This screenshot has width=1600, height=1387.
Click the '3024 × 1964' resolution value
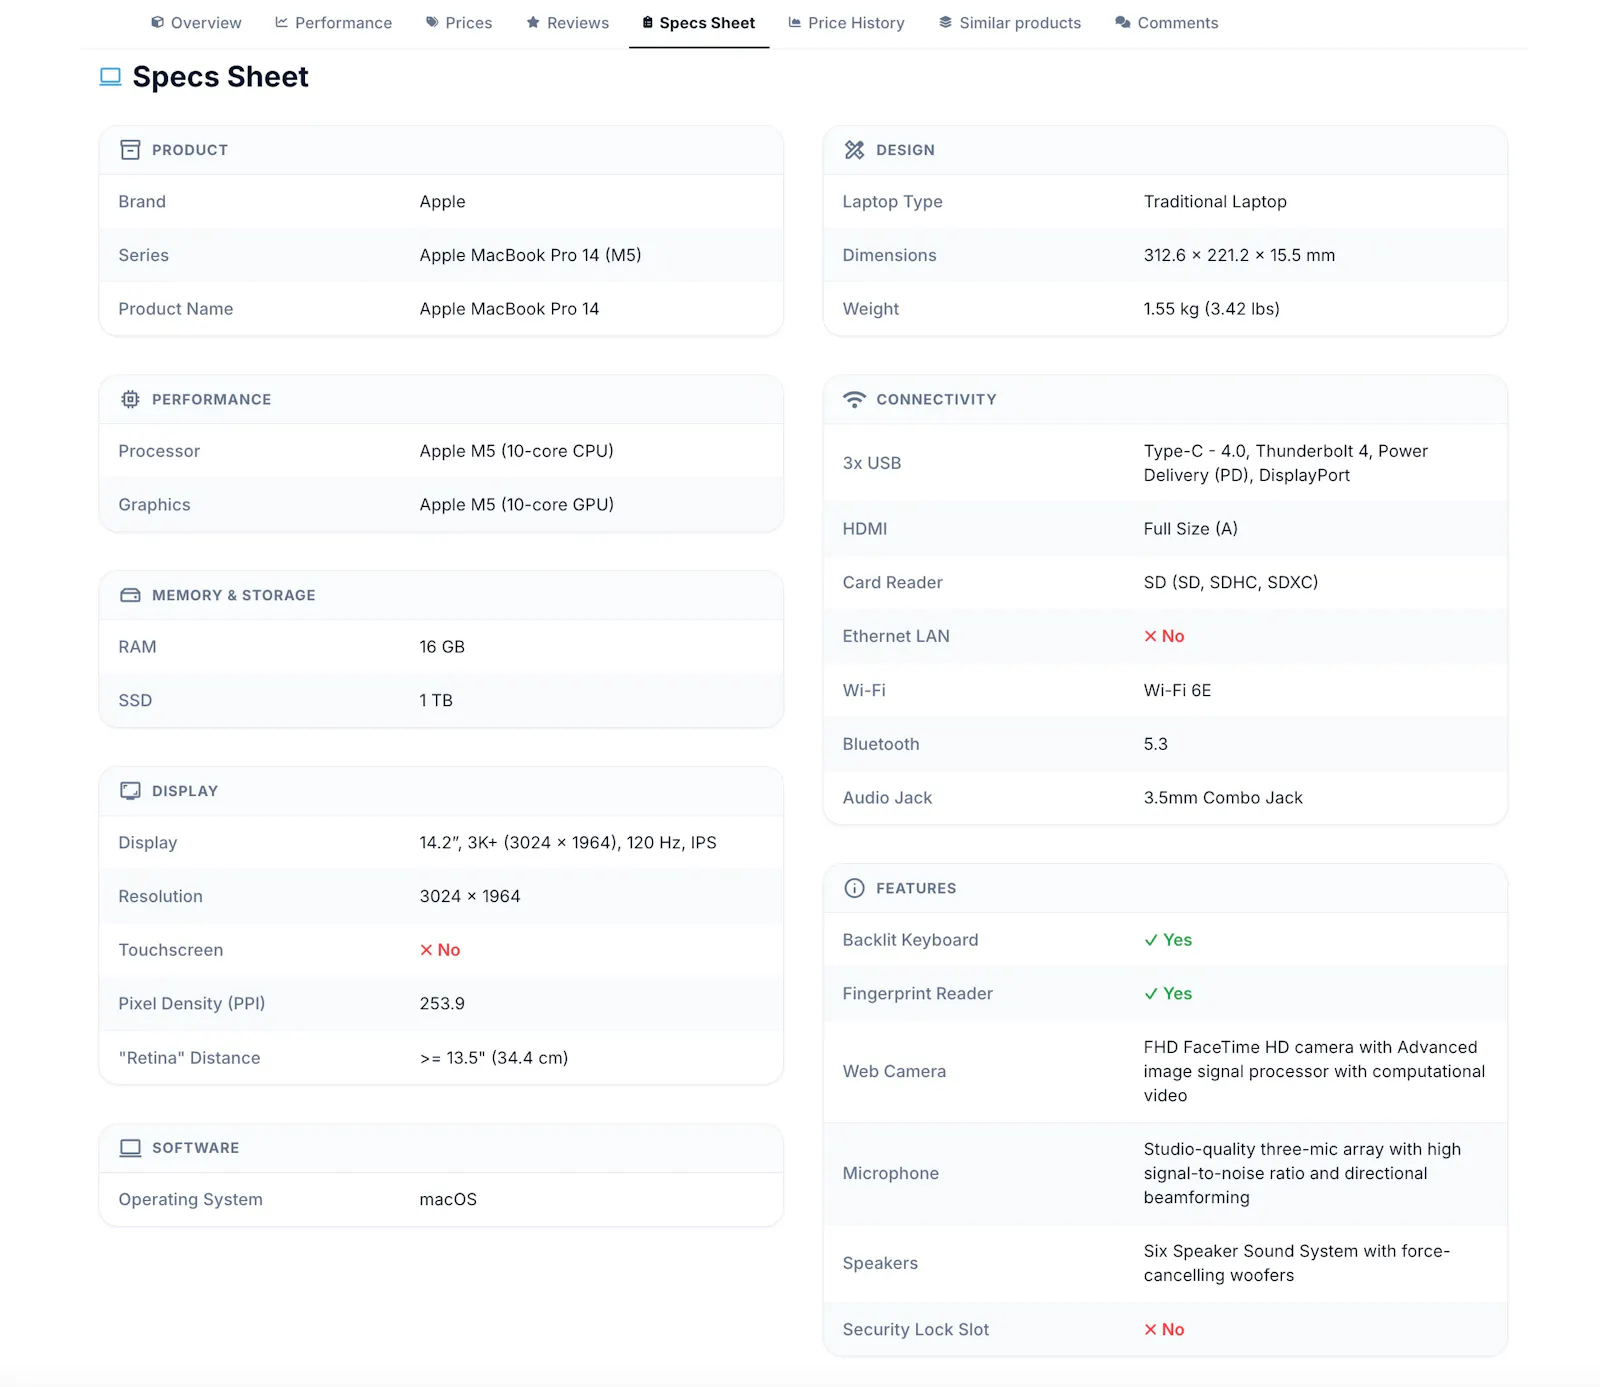[470, 897]
